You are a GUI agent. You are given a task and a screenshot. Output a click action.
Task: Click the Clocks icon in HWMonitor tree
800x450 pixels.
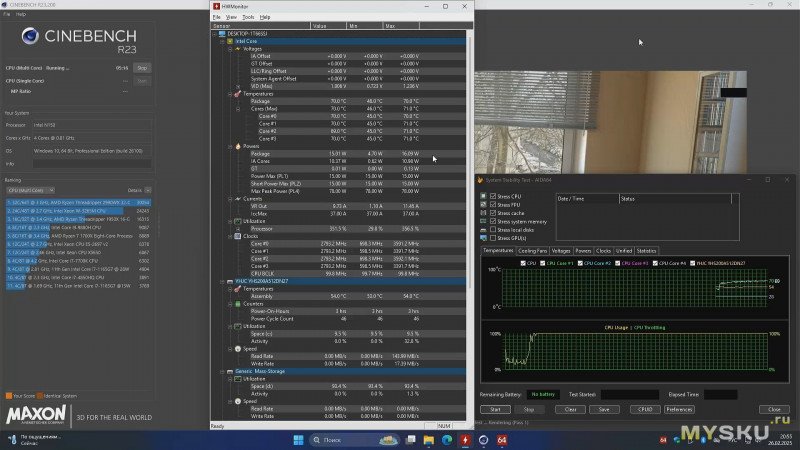pos(238,236)
